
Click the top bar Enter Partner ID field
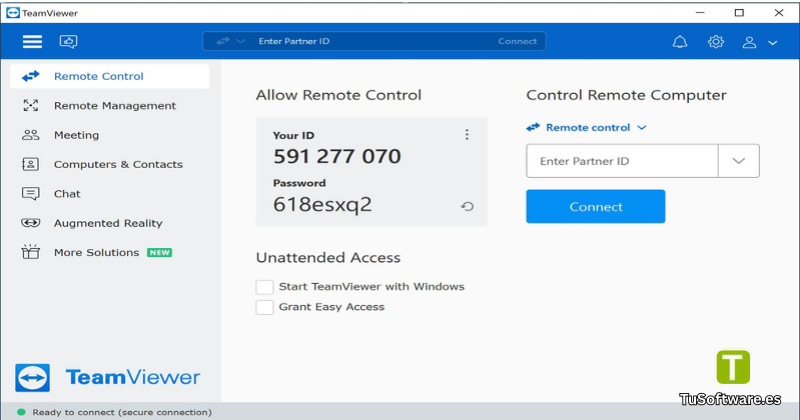(372, 41)
